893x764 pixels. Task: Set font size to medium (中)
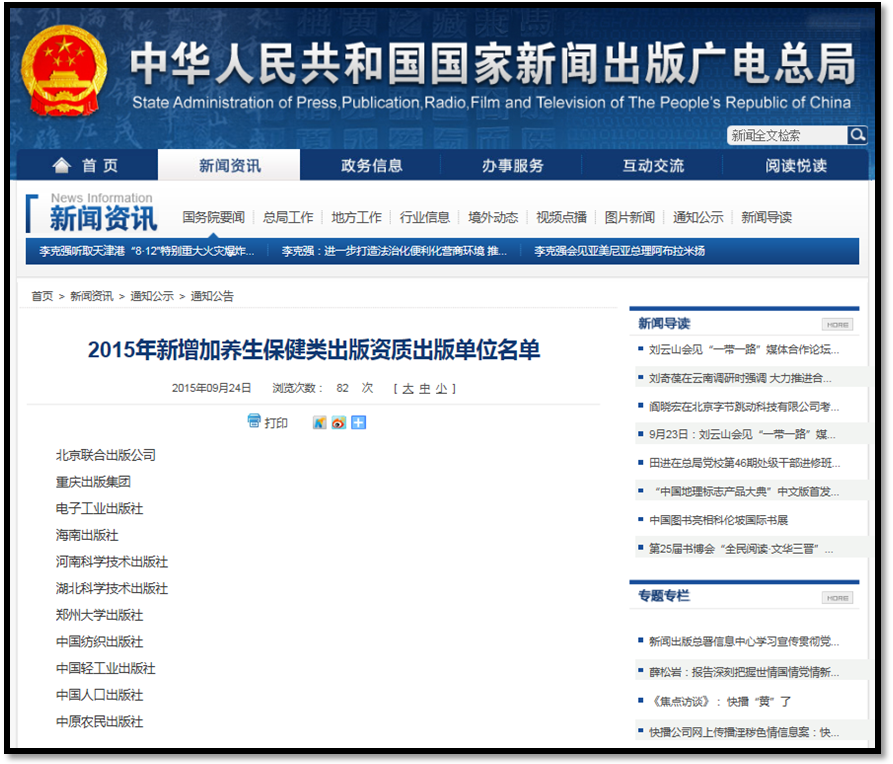[424, 388]
